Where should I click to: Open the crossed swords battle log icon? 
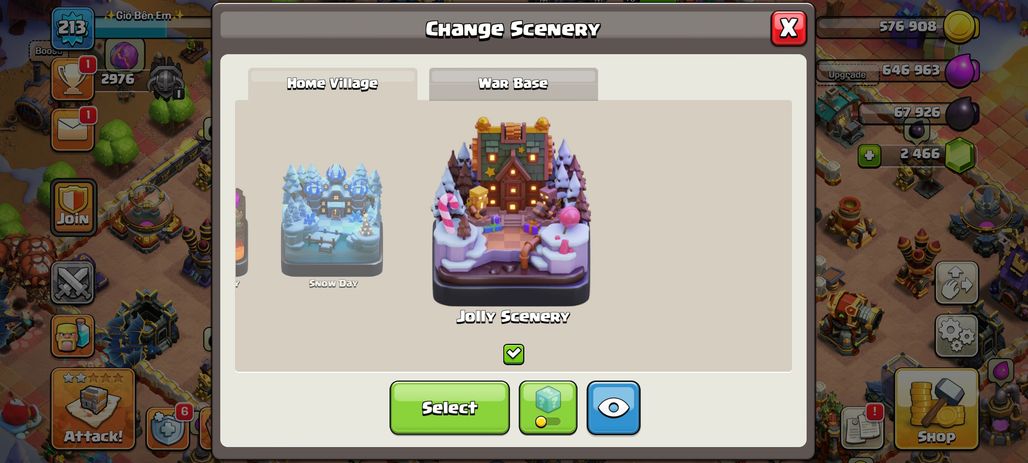click(x=73, y=283)
